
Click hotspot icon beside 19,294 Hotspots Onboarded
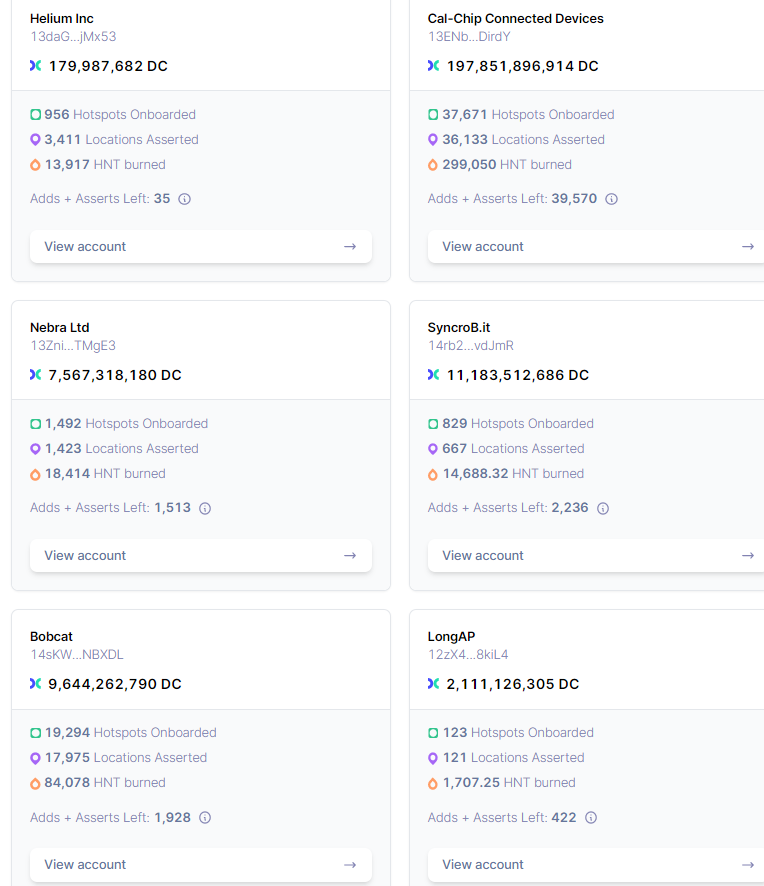36,733
